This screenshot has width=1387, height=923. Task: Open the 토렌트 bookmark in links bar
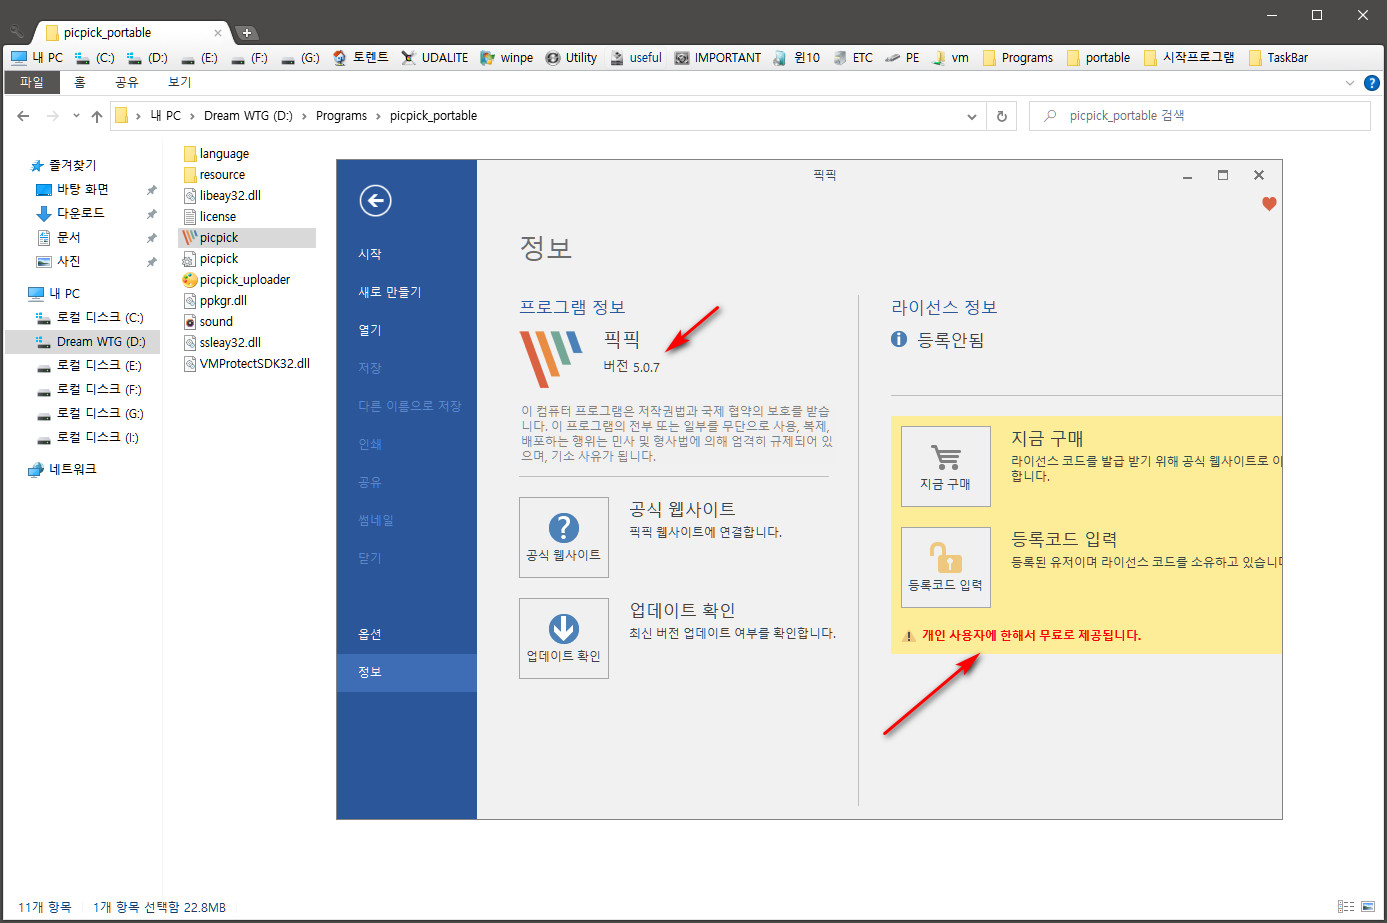(361, 58)
